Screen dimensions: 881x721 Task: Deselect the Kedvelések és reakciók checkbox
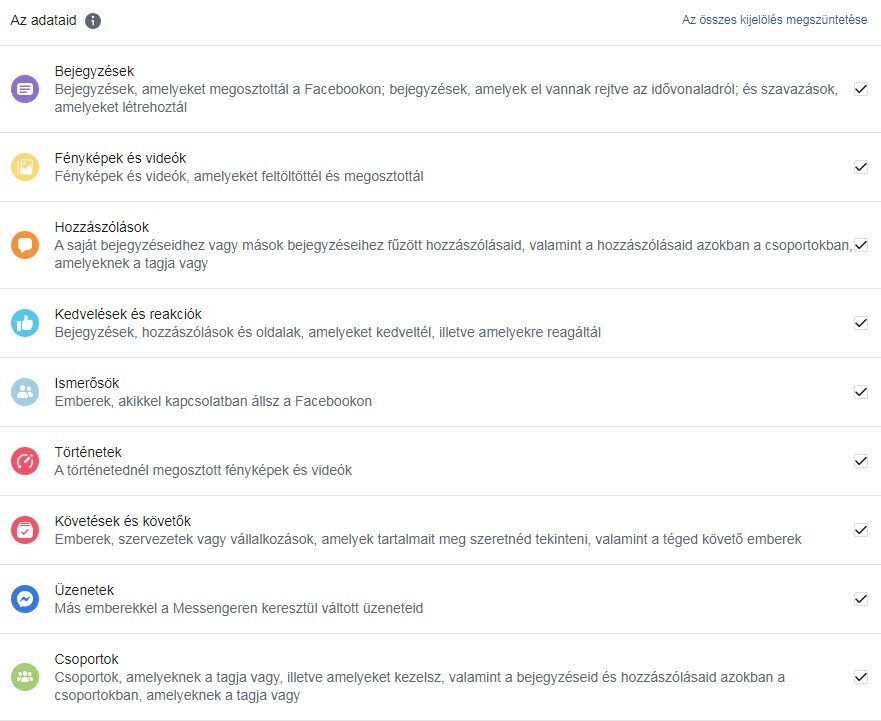860,323
